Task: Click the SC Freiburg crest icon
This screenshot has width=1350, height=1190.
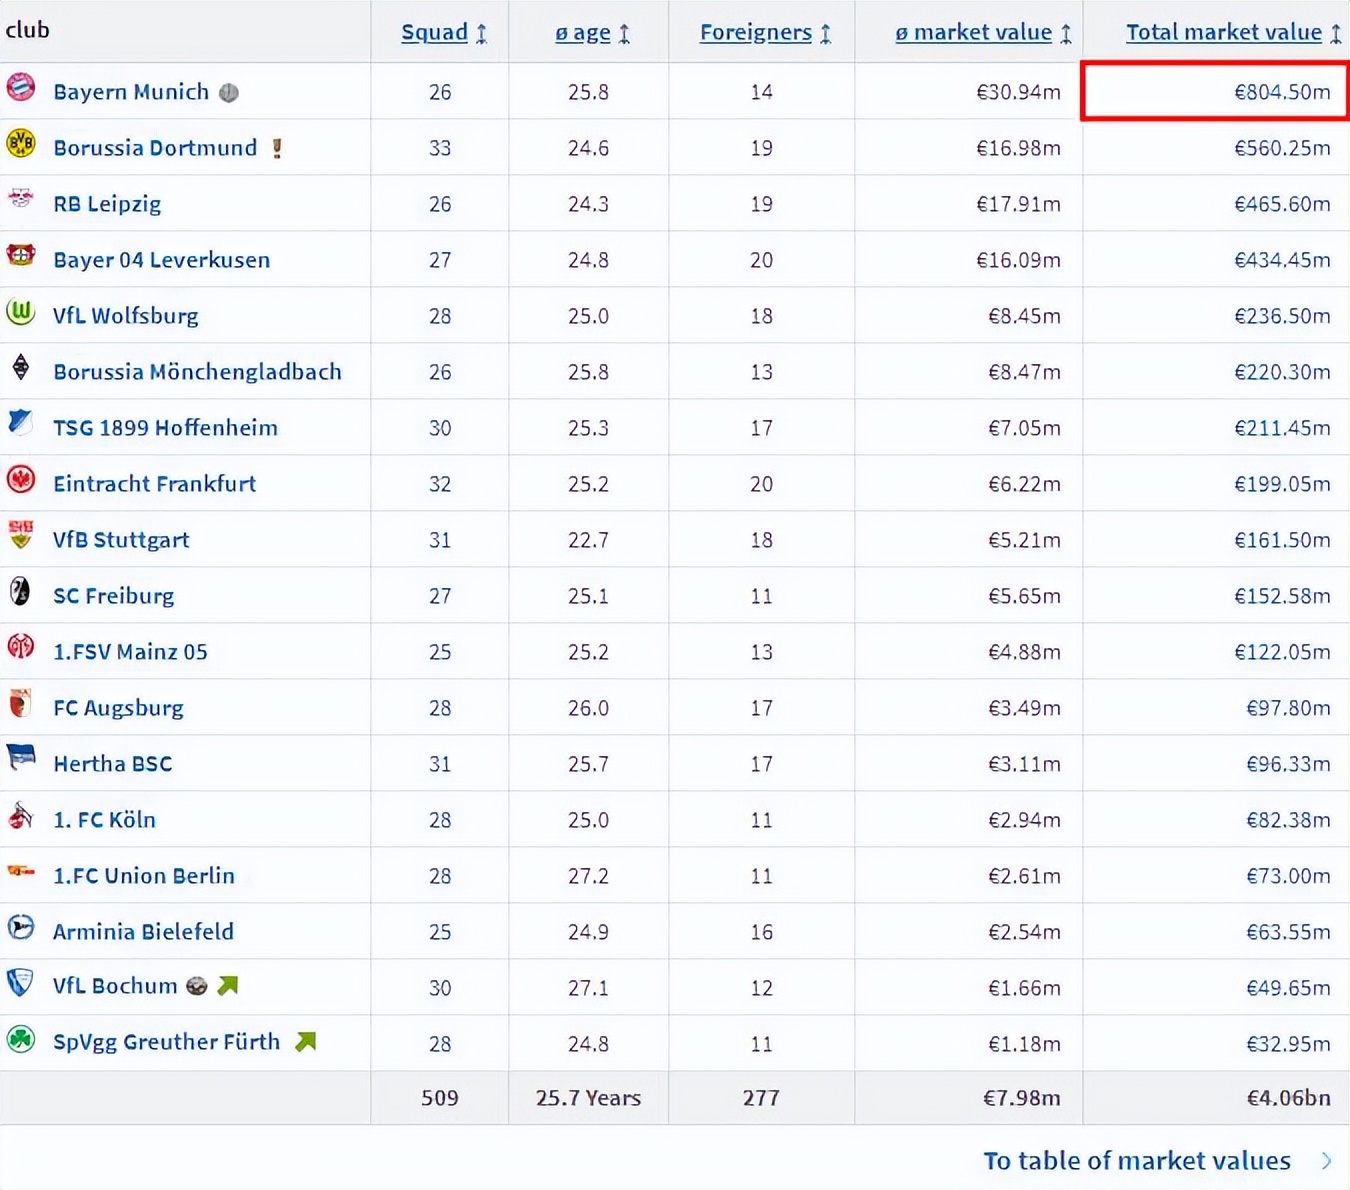Action: pyautogui.click(x=21, y=592)
